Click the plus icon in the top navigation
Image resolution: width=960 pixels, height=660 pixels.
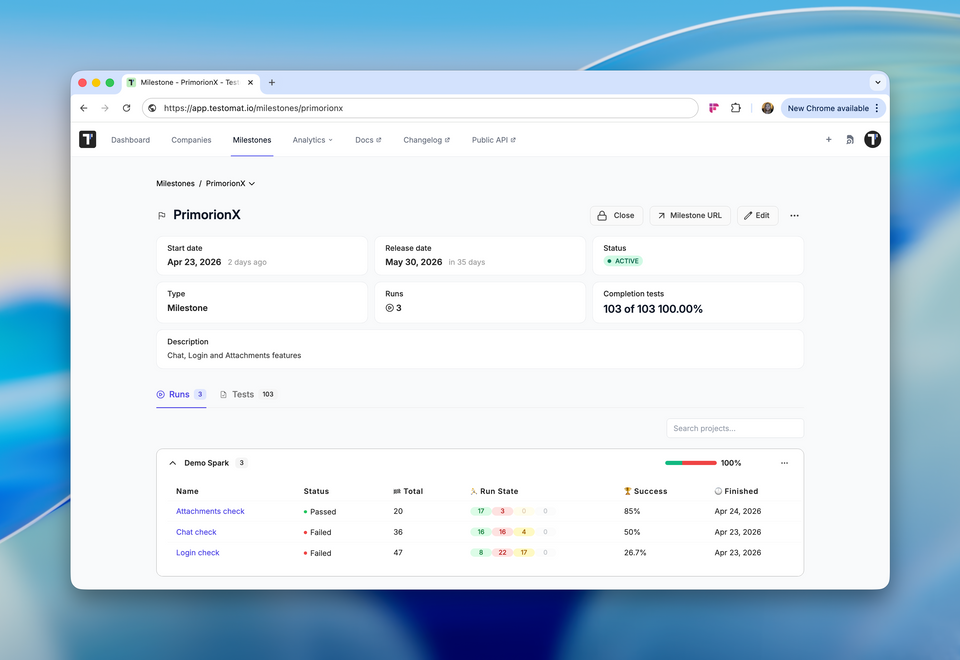(x=828, y=139)
